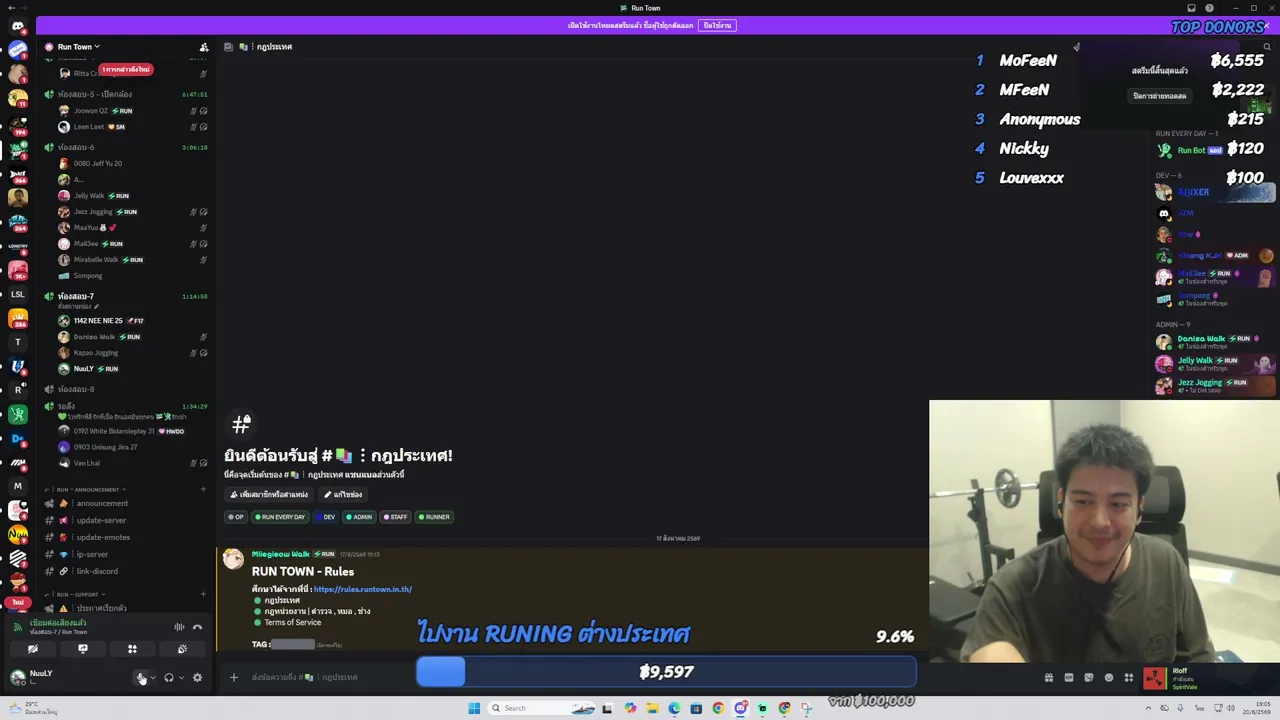Open the server icon with the 194 badge
Screen dimensions: 1280x720
tap(18, 124)
